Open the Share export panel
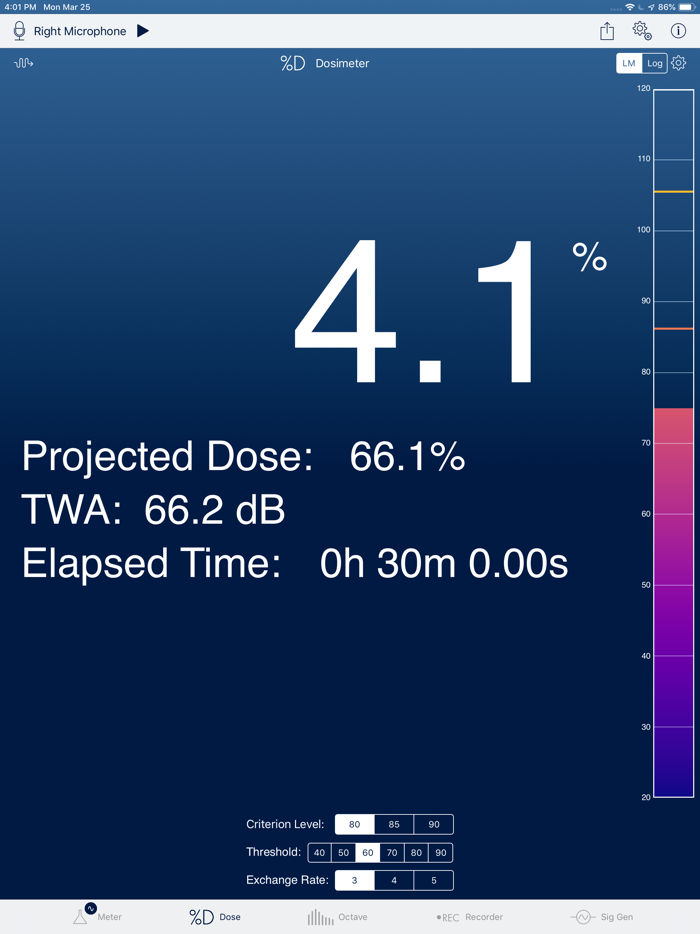Viewport: 700px width, 934px height. click(607, 31)
